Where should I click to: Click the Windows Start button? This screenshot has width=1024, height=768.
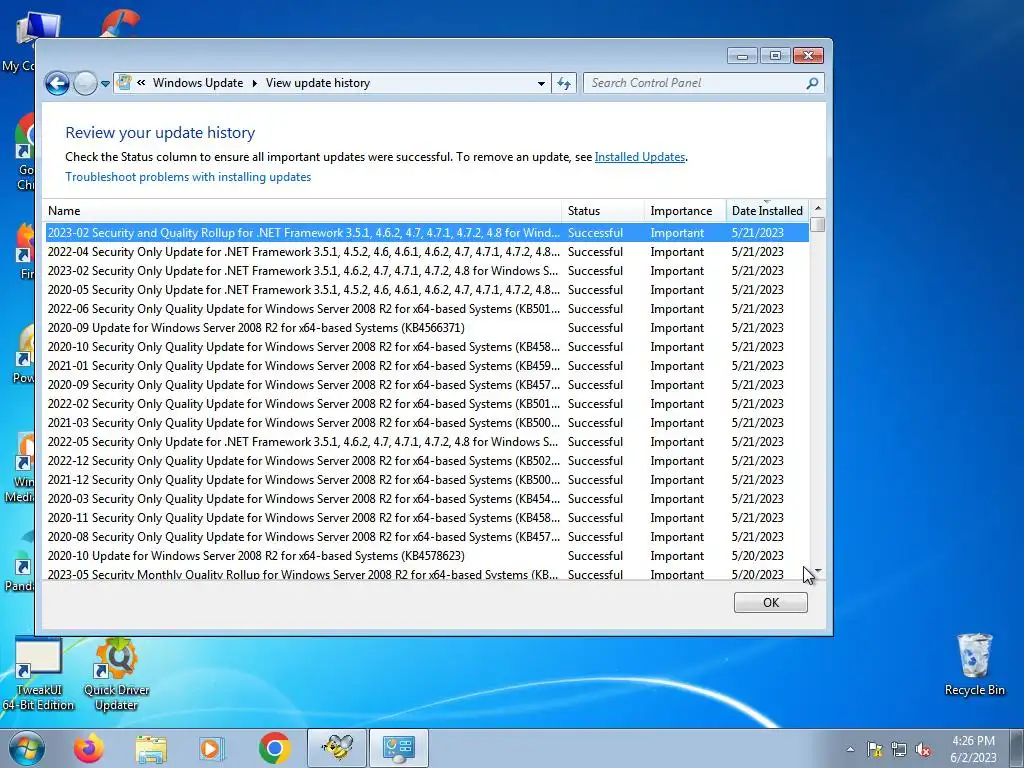(26, 748)
